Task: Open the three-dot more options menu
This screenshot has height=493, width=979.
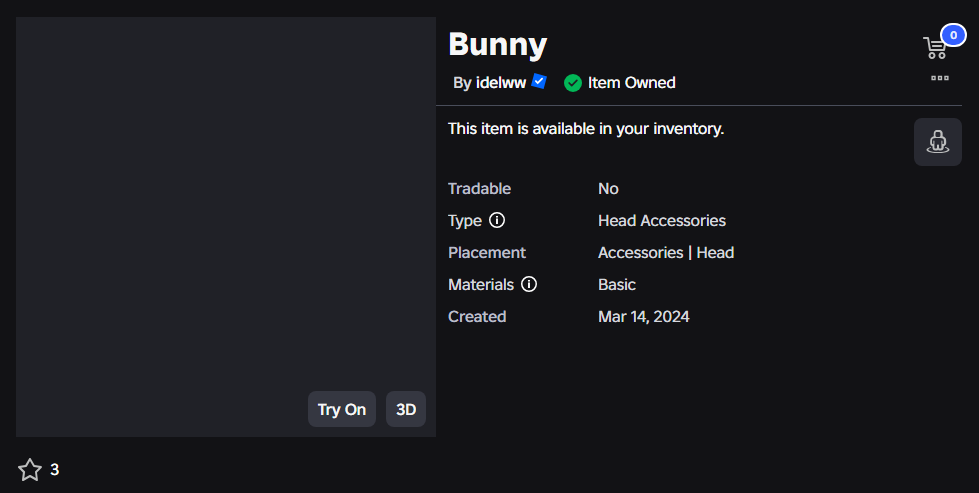Action: (940, 78)
